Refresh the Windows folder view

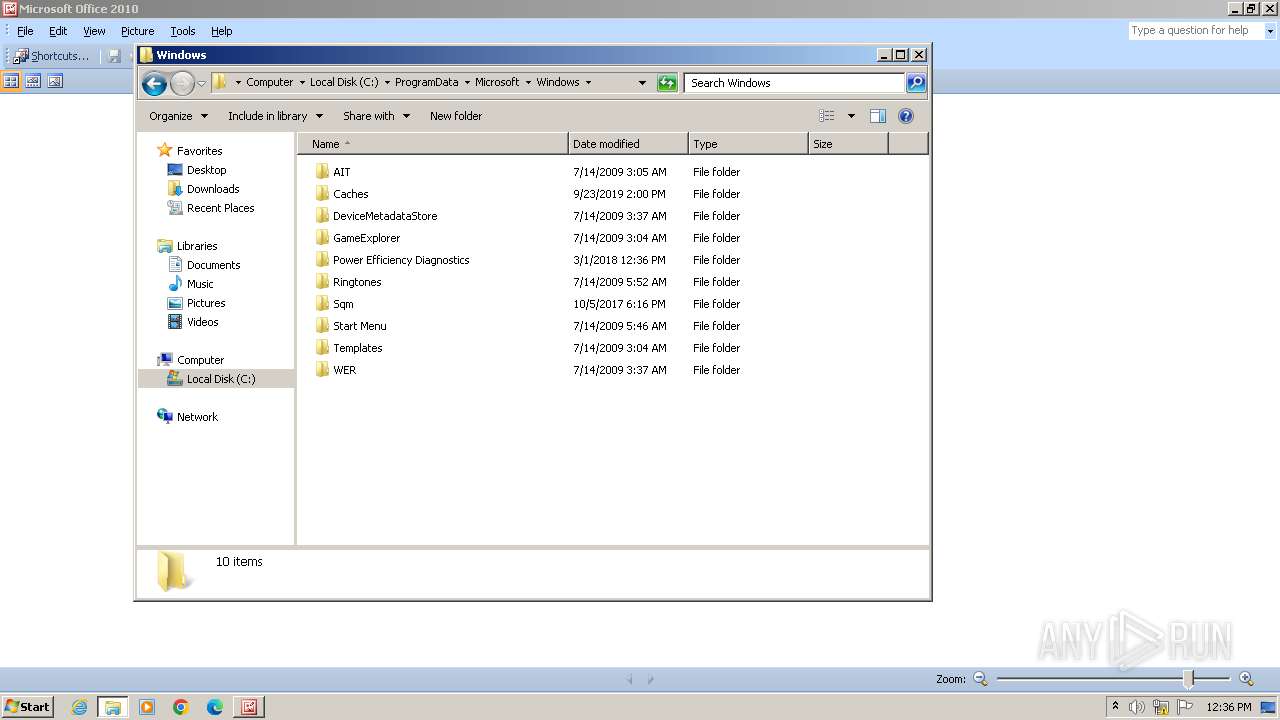pos(667,83)
